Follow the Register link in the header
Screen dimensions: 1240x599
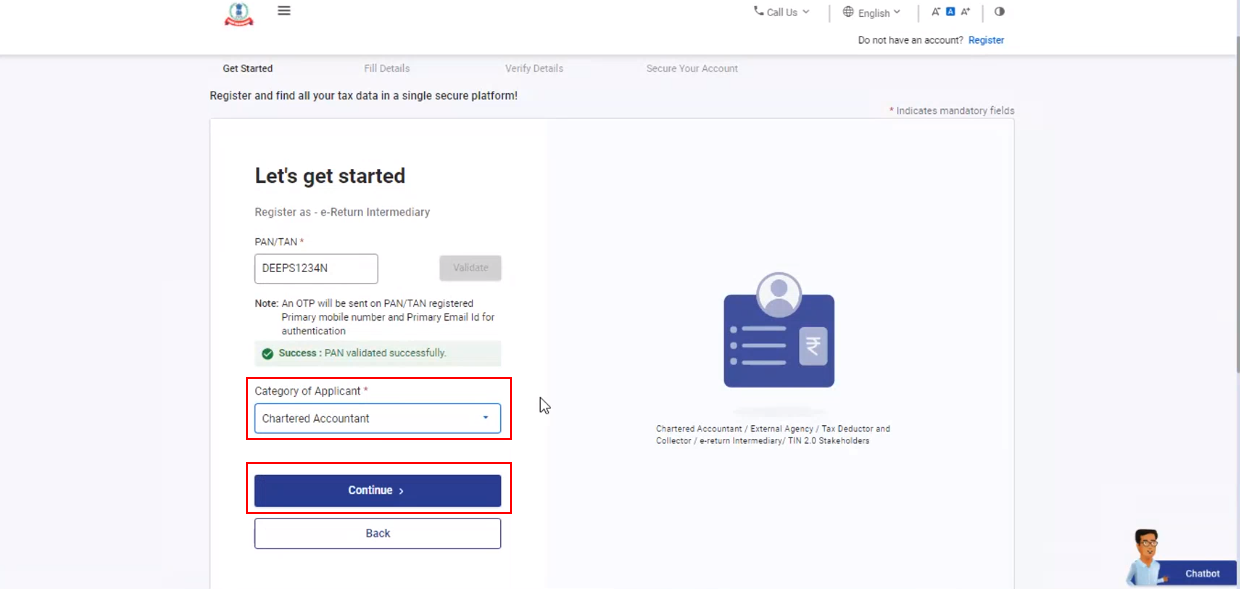click(x=986, y=40)
